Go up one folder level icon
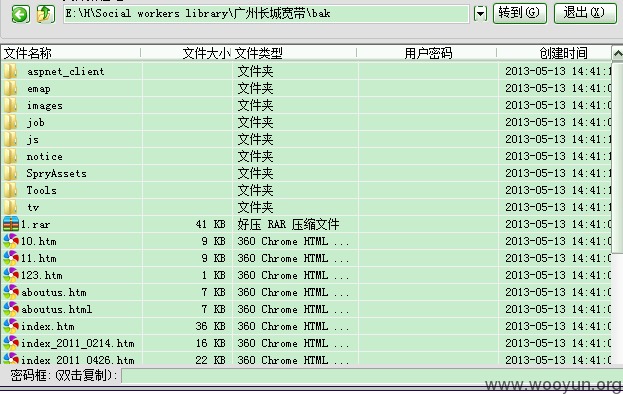 coord(46,14)
